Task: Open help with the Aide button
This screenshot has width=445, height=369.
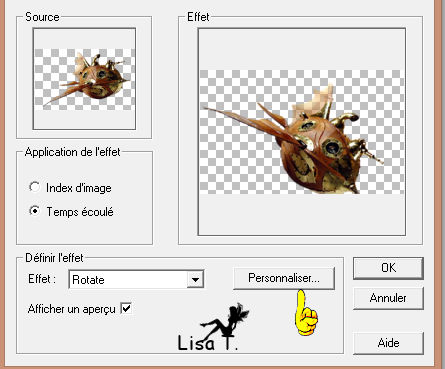Action: [388, 343]
